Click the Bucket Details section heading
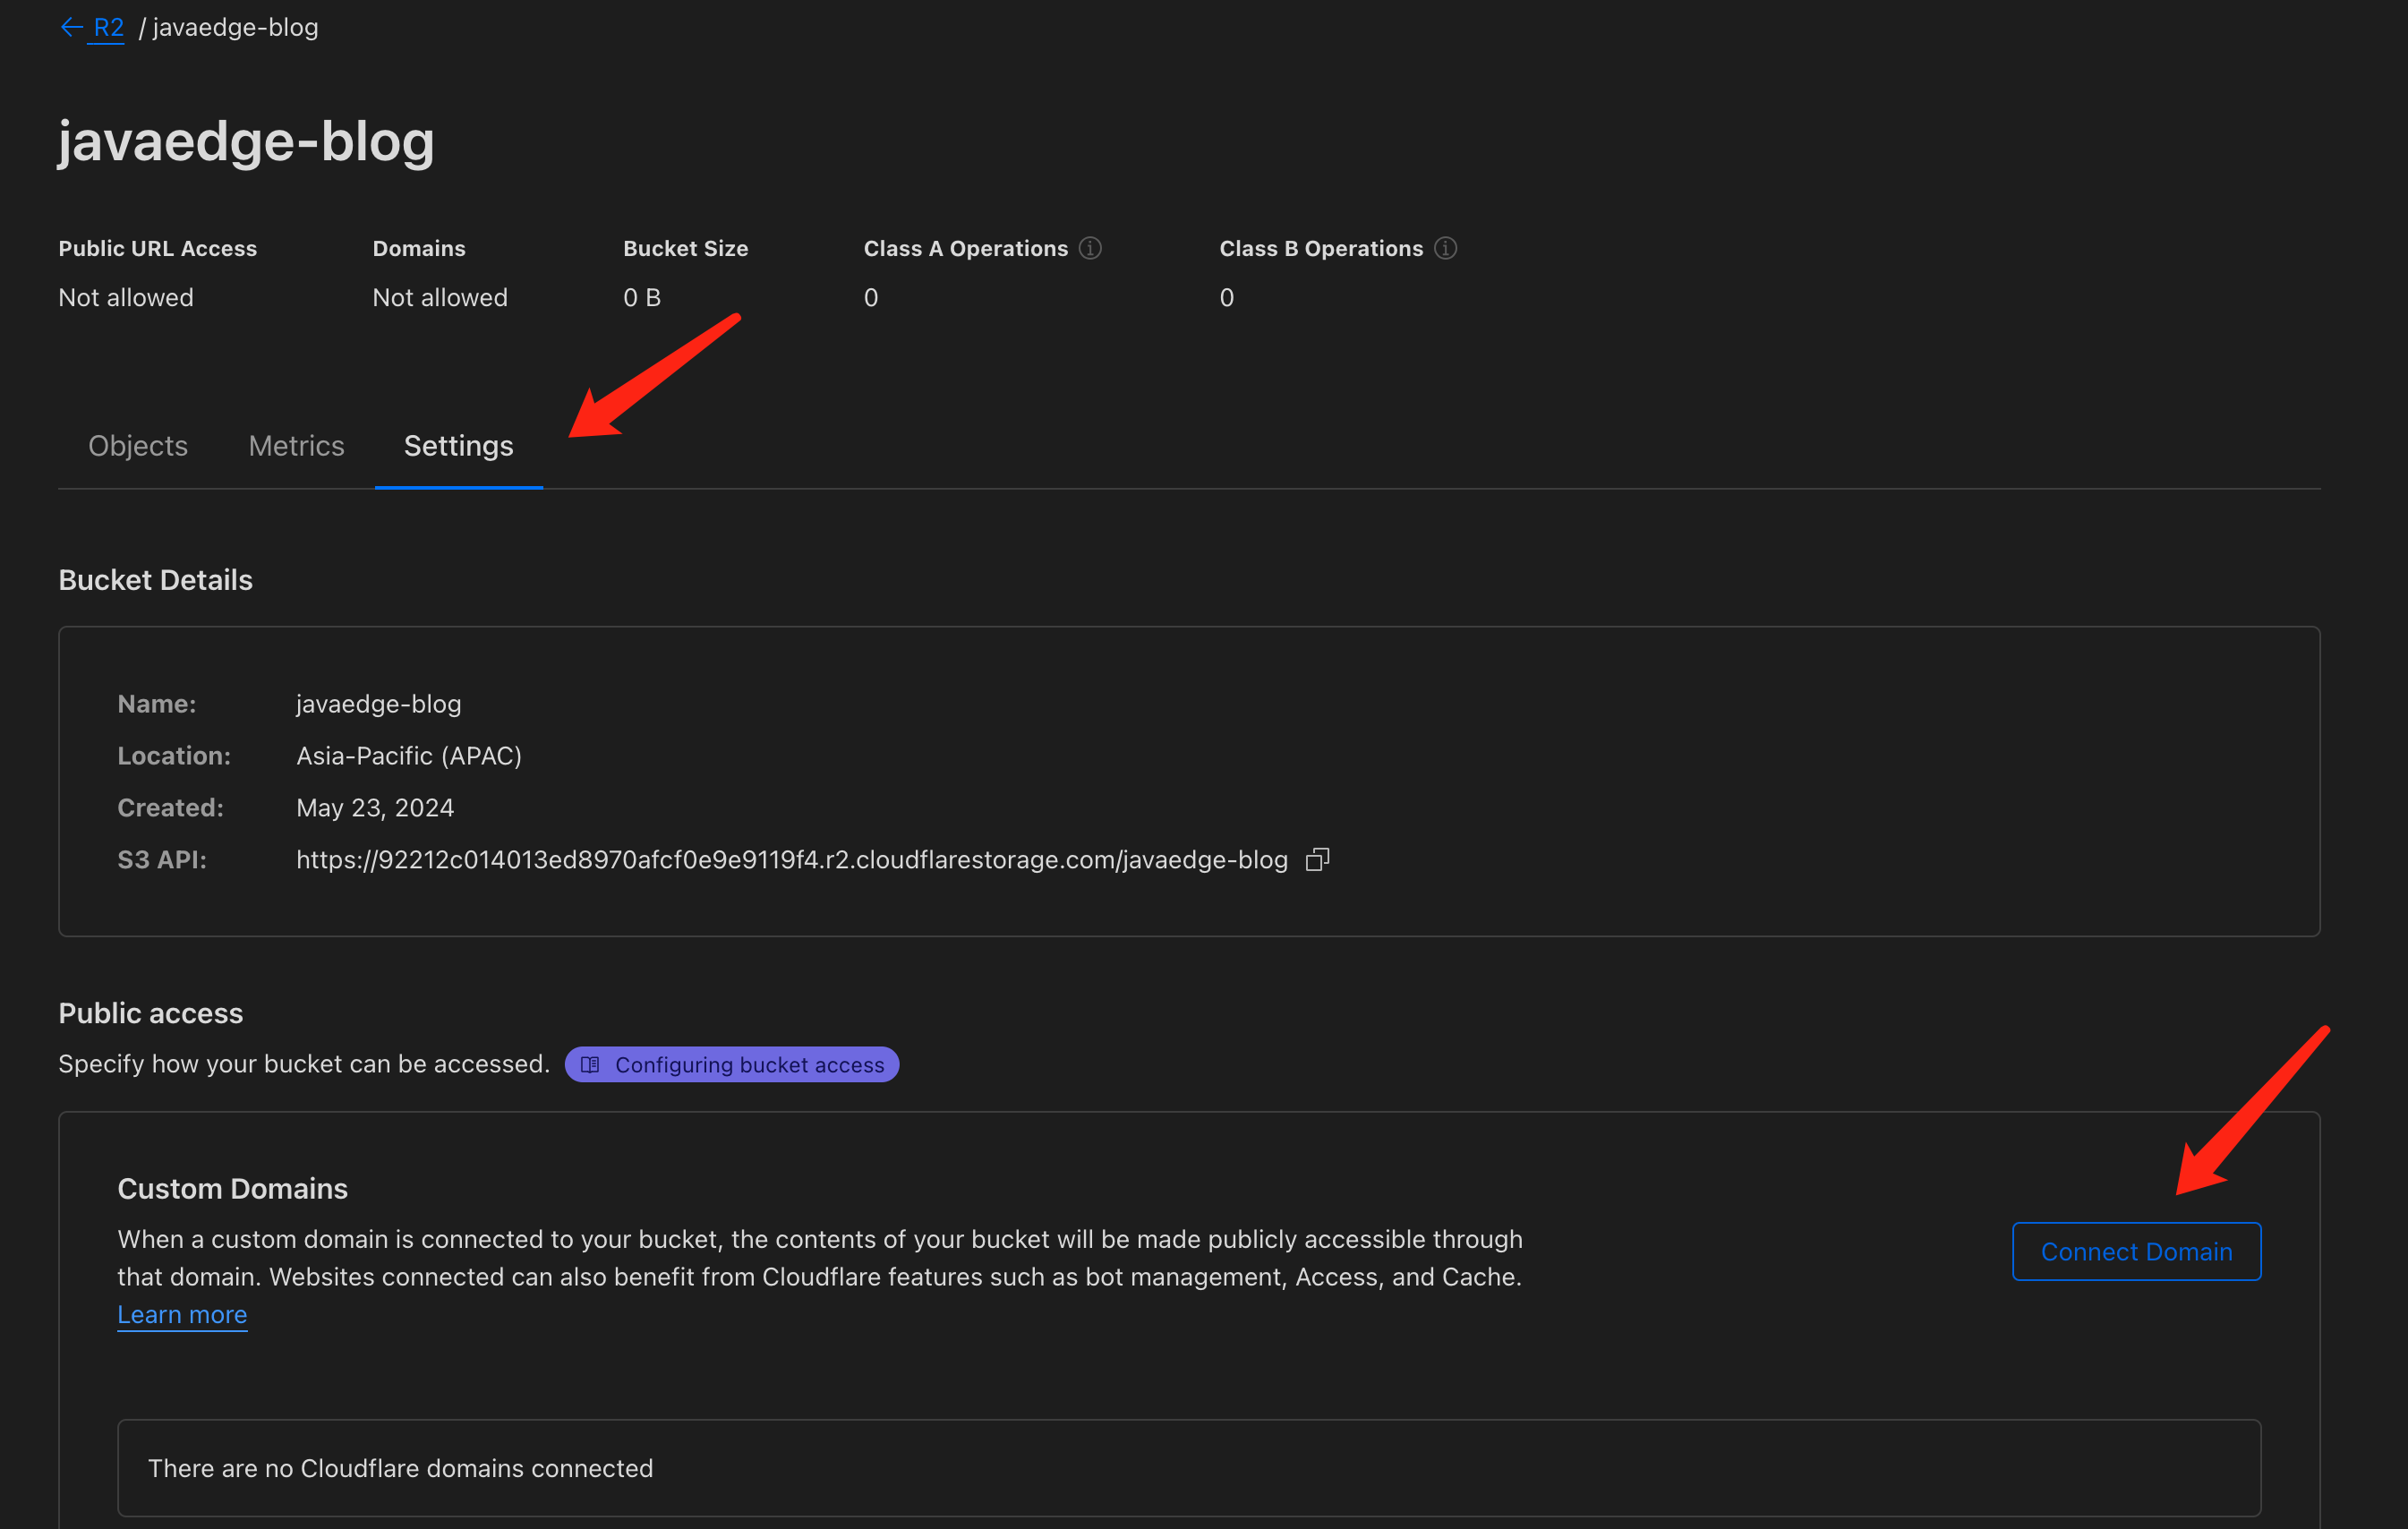This screenshot has width=2408, height=1529. (x=156, y=580)
